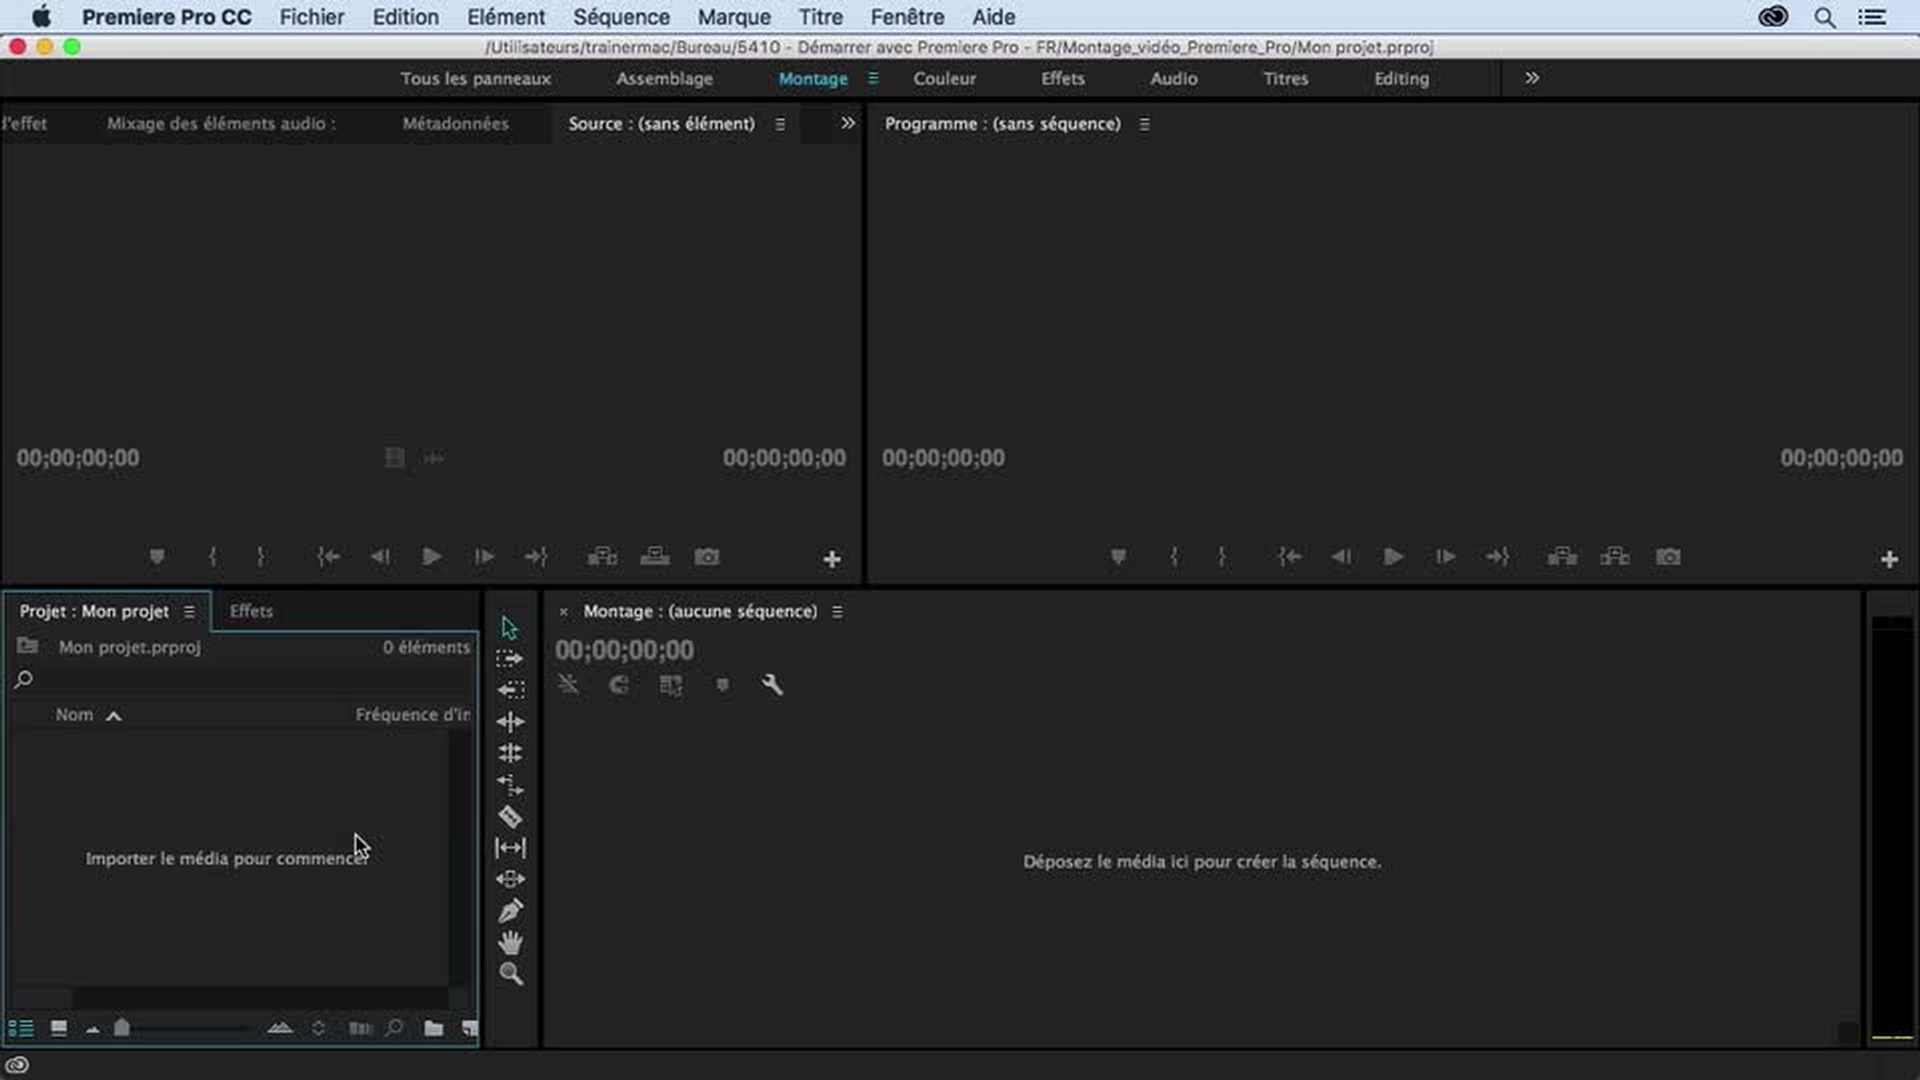Screen dimensions: 1920x1080
Task: Open the Séquence menu
Action: click(x=621, y=17)
